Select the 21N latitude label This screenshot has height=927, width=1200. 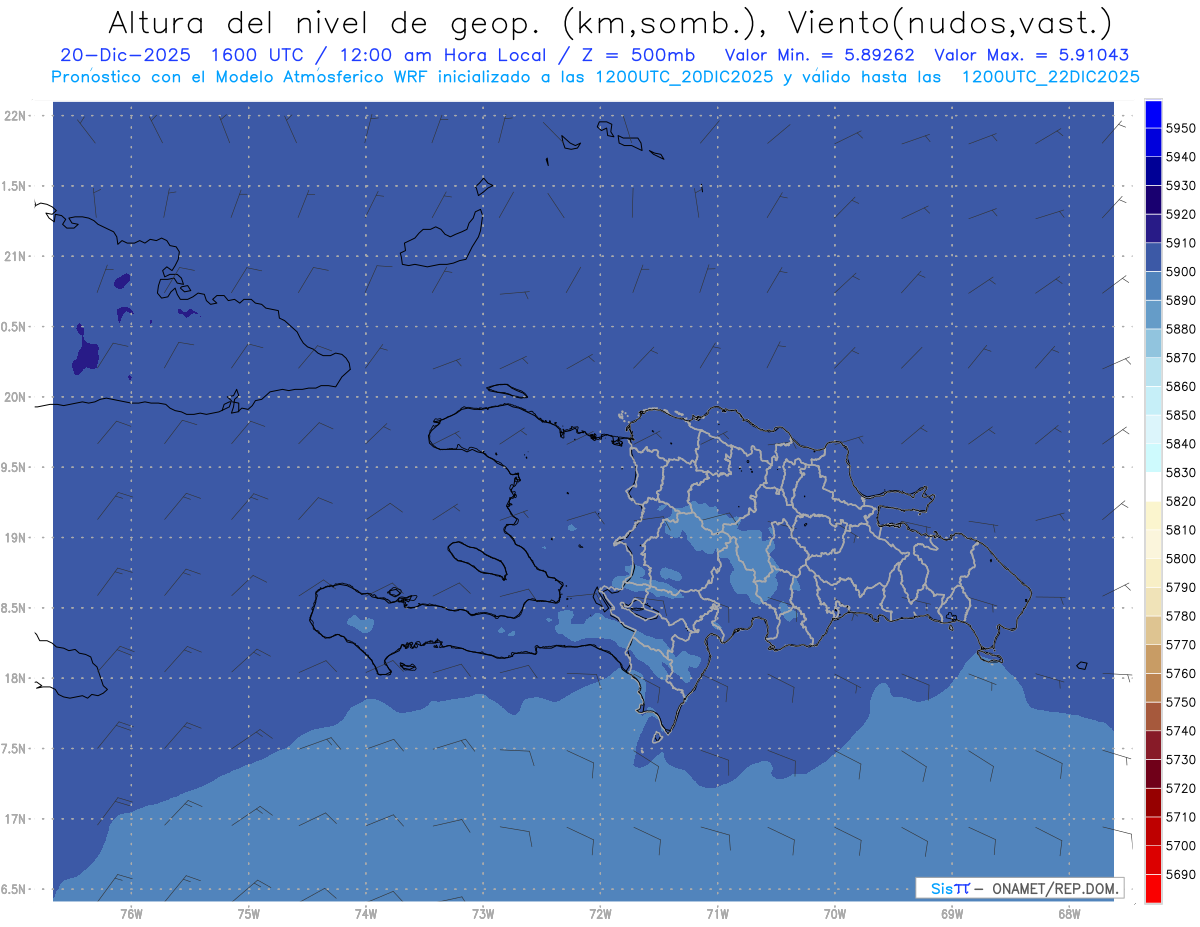15,257
